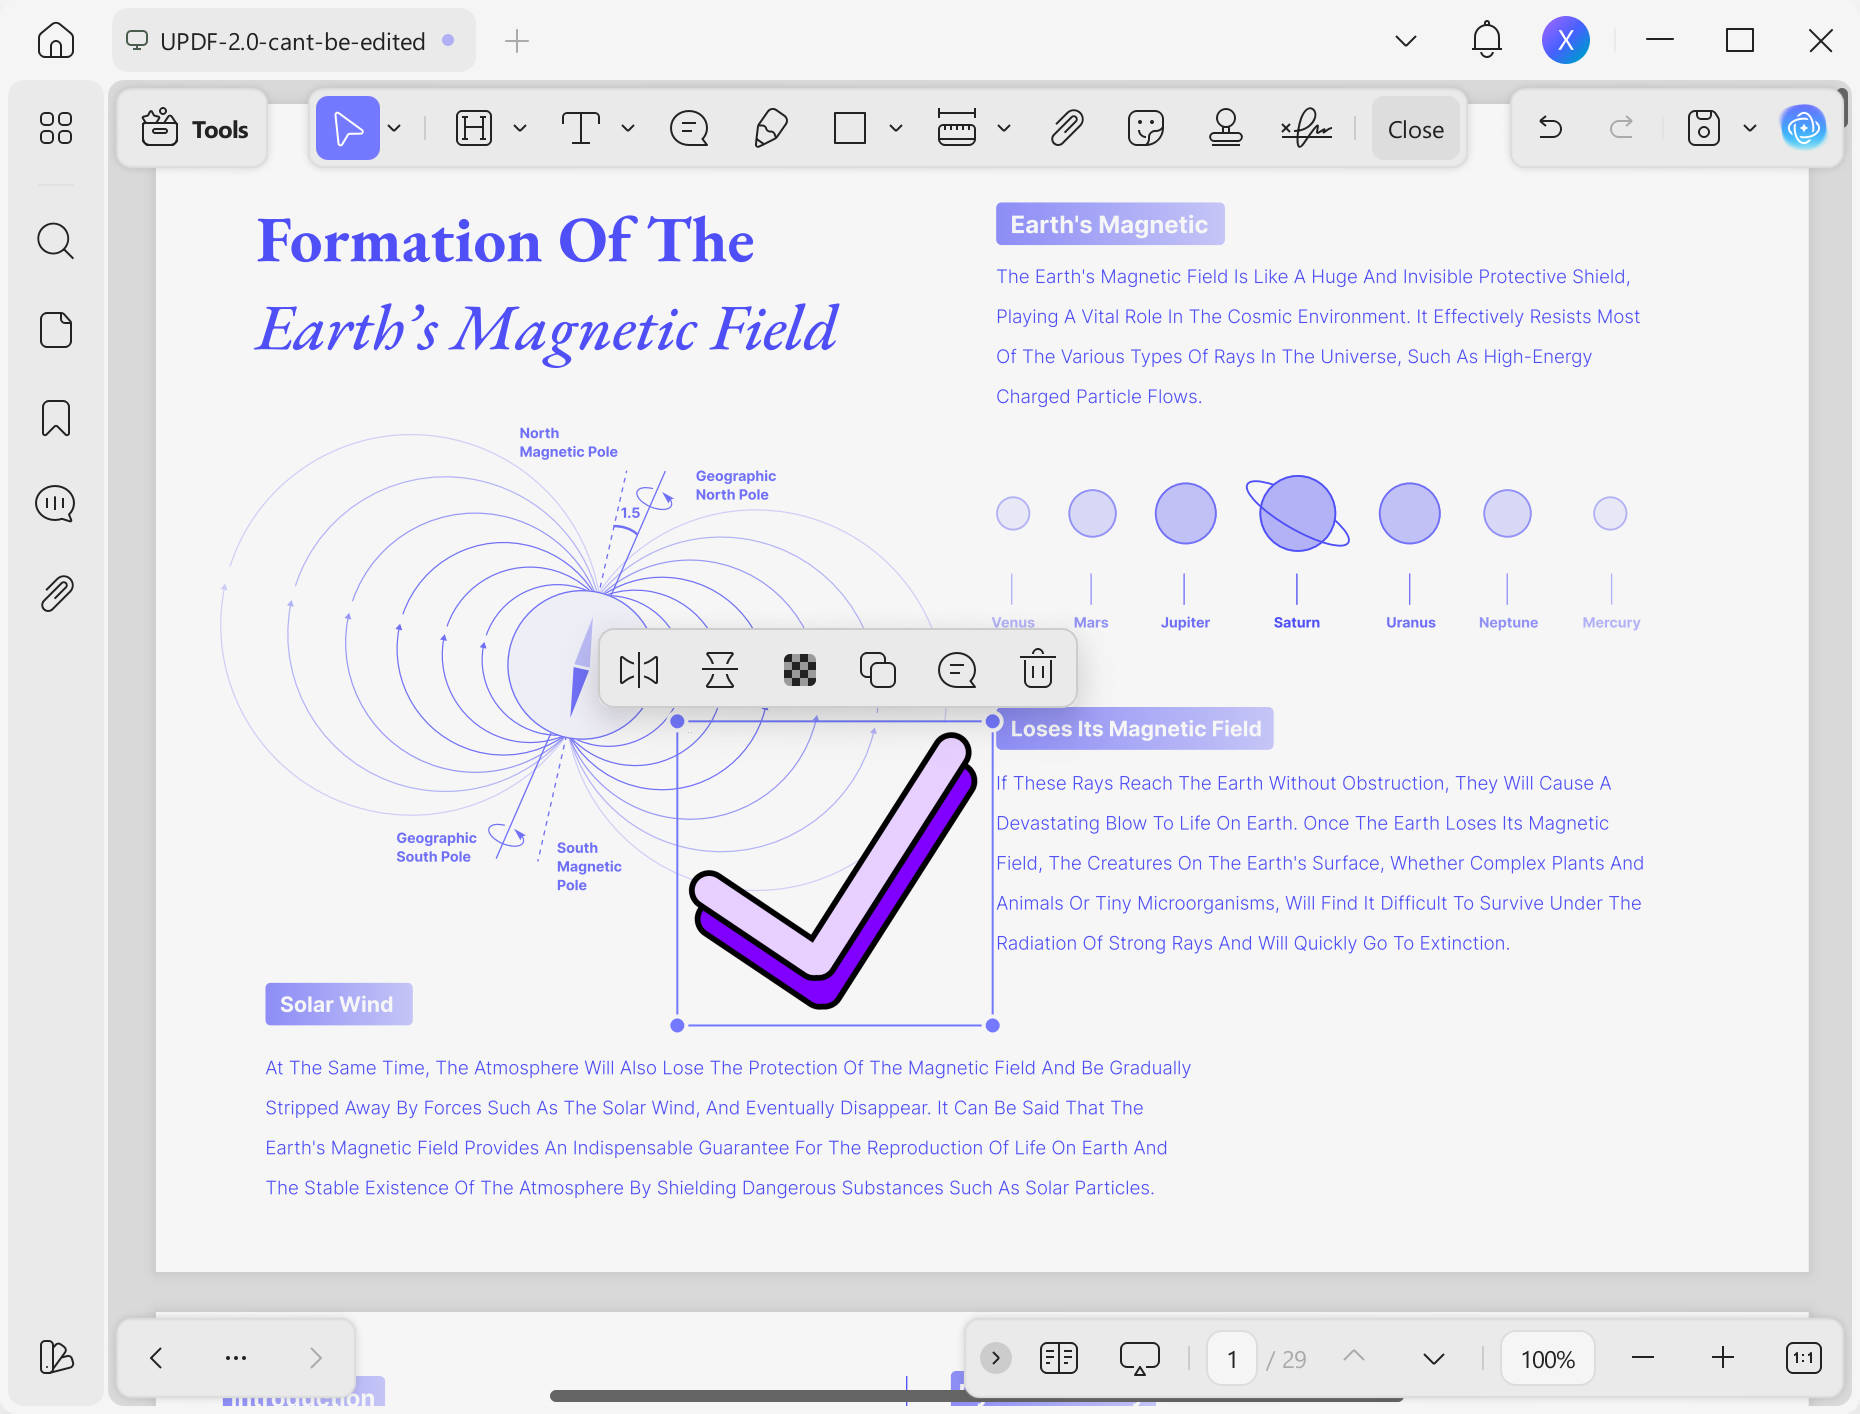Viewport: 1860px width, 1414px height.
Task: Copy the selected sticker
Action: click(x=878, y=669)
